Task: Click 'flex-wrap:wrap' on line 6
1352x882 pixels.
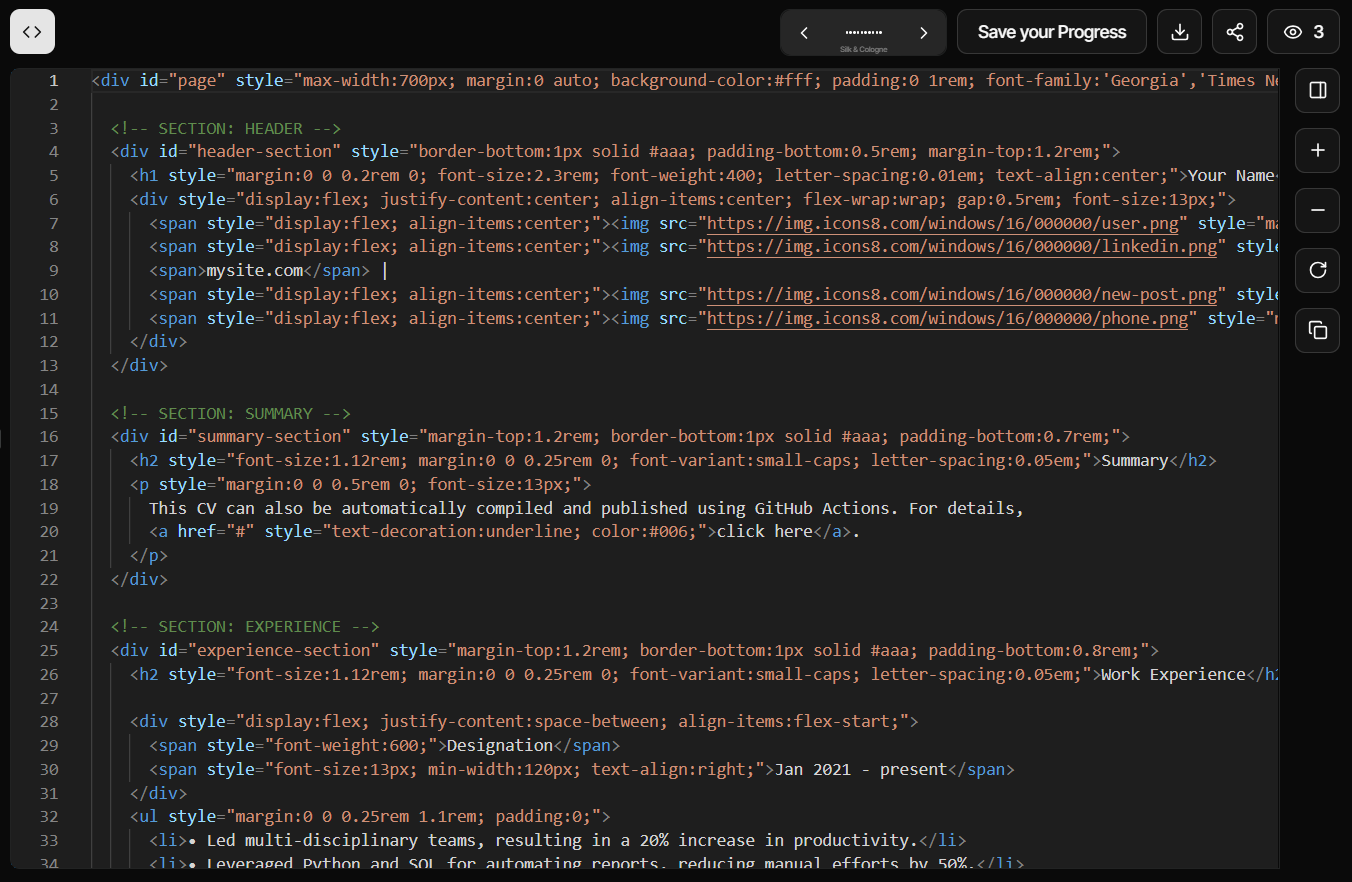Action: (871, 200)
